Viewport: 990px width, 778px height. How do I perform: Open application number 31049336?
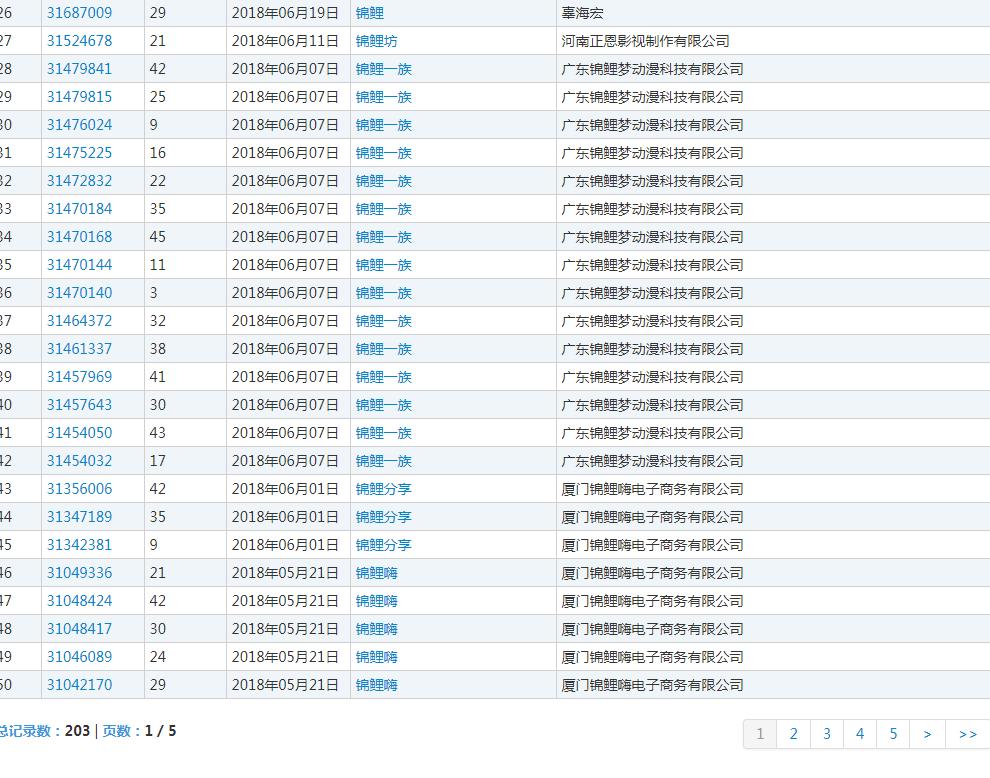79,573
